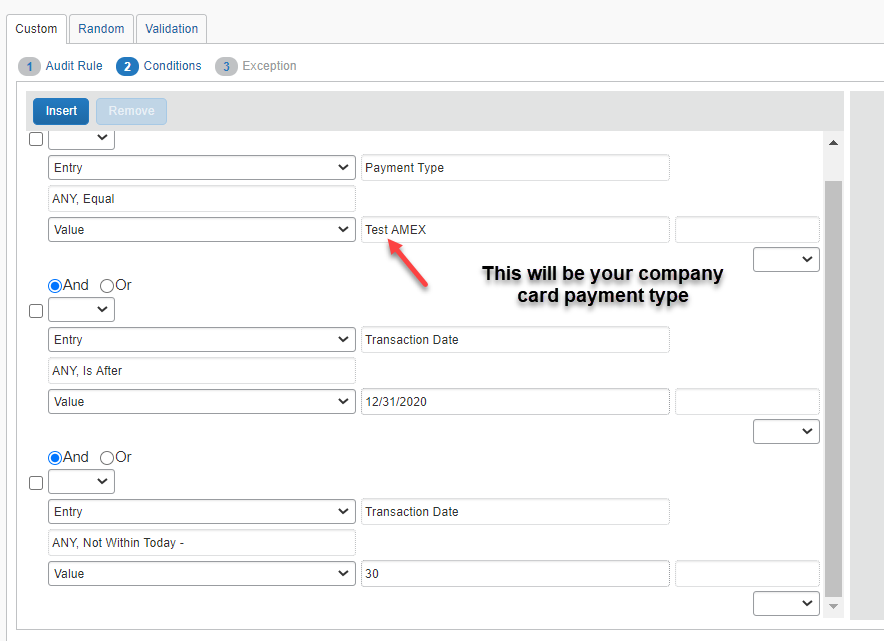
Task: Click the Test AMEX value field
Action: point(514,230)
